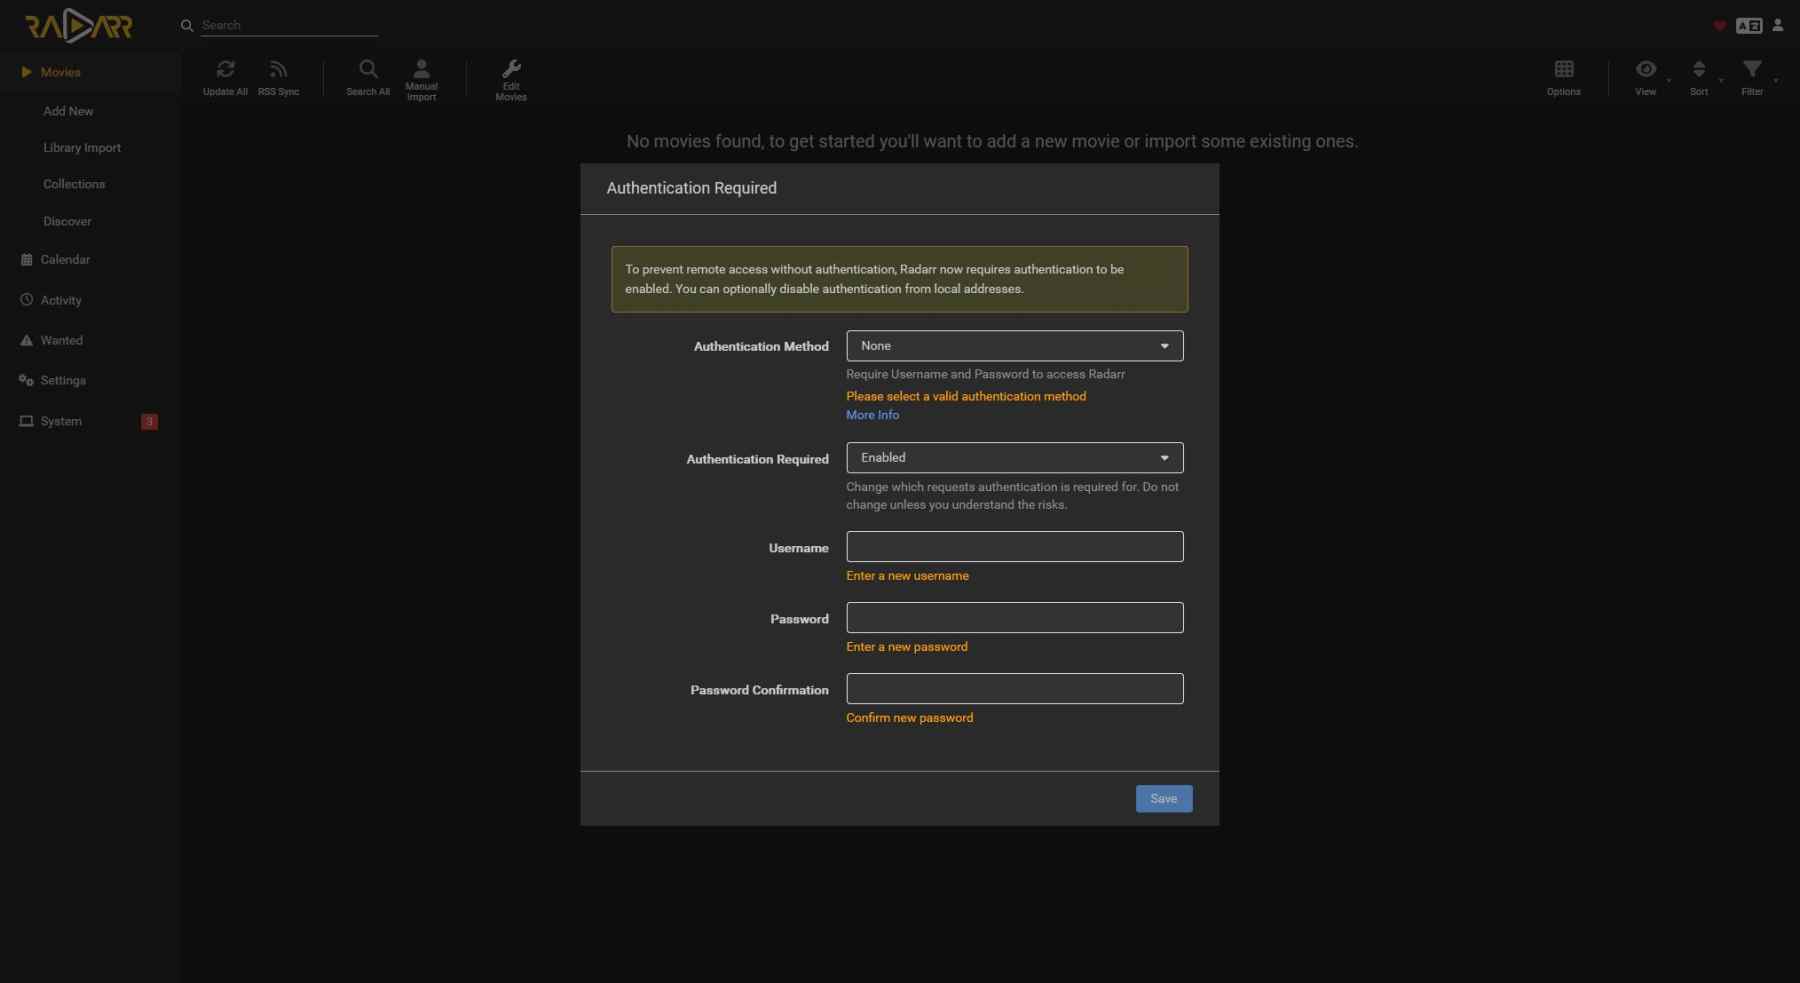Click the red heart donate icon
This screenshot has height=983, width=1800.
(1720, 26)
